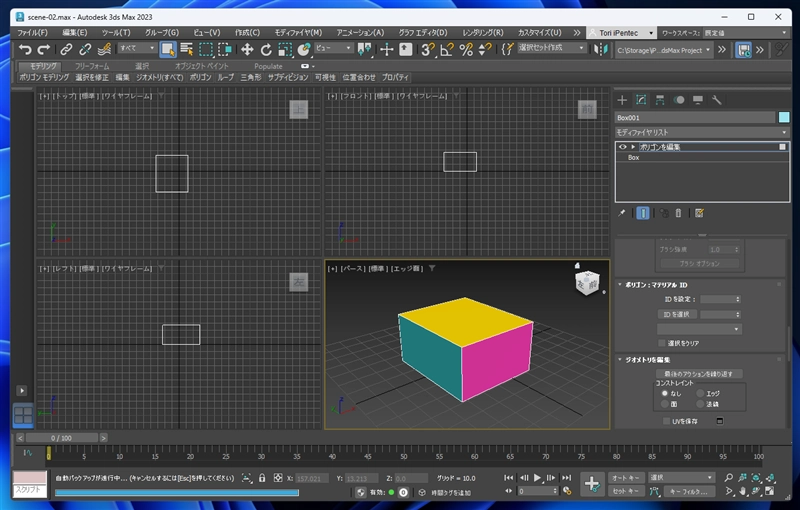This screenshot has height=510, width=800.
Task: Open the project path dropdown
Action: (x=664, y=50)
